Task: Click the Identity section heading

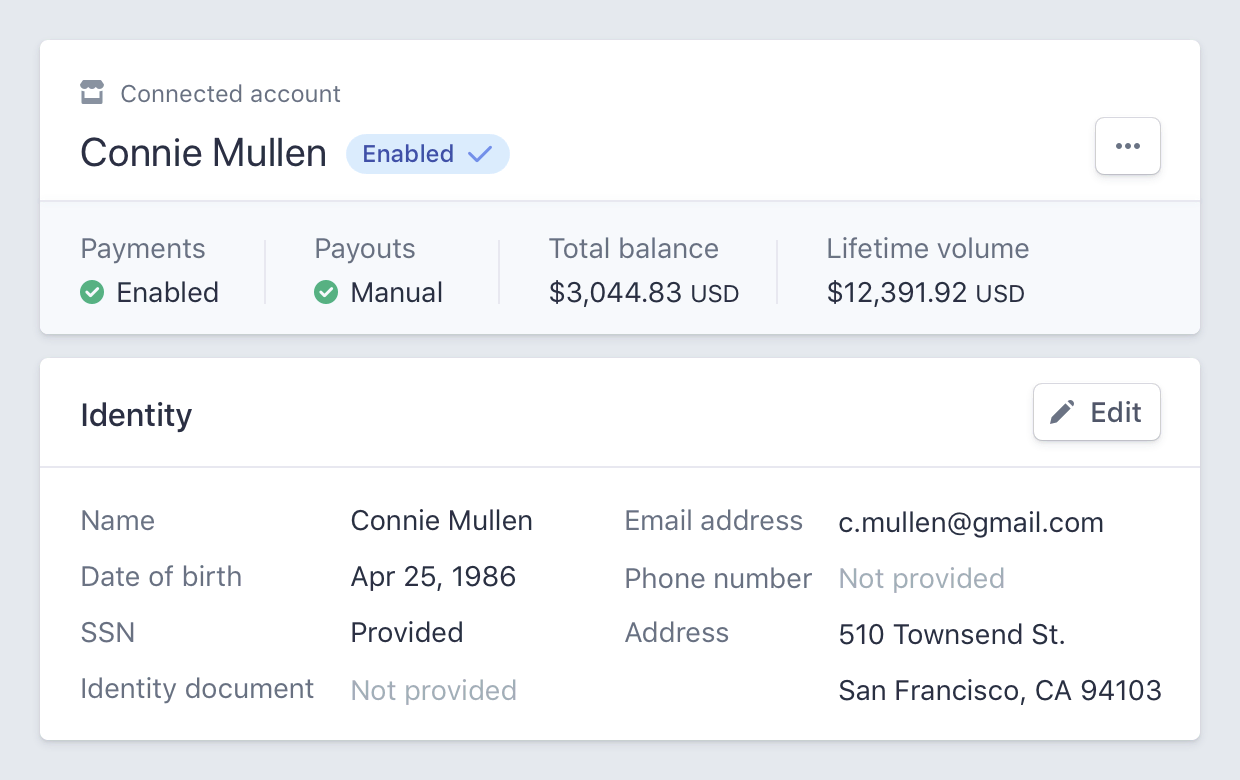Action: (136, 414)
